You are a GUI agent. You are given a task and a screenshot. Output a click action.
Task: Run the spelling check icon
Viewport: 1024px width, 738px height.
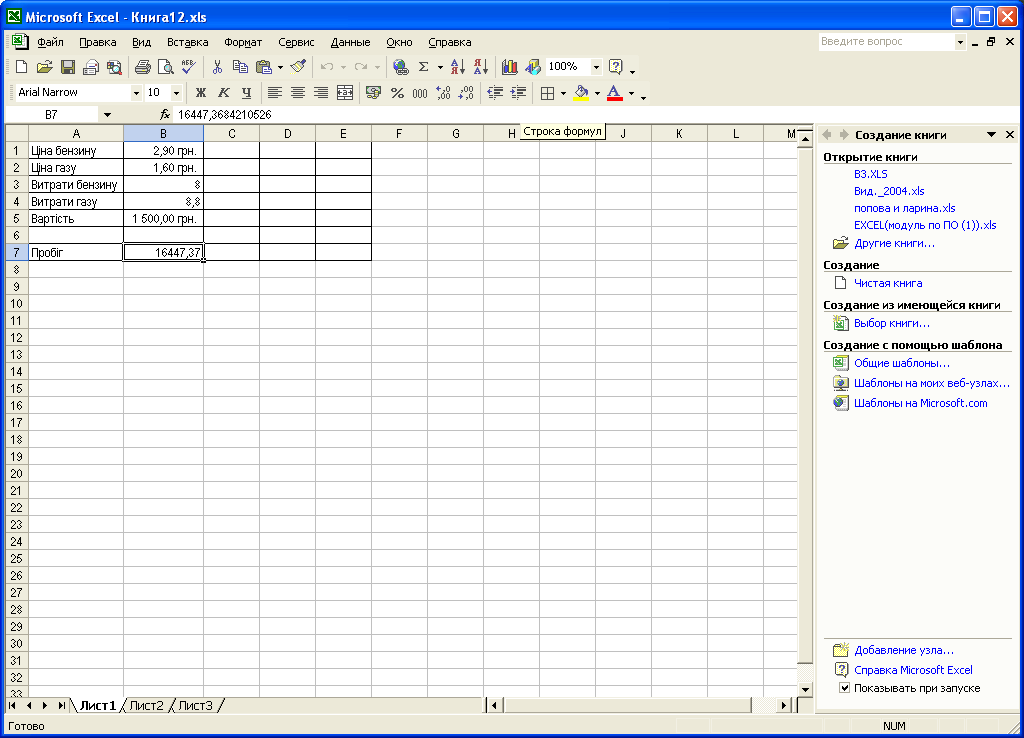click(x=189, y=67)
